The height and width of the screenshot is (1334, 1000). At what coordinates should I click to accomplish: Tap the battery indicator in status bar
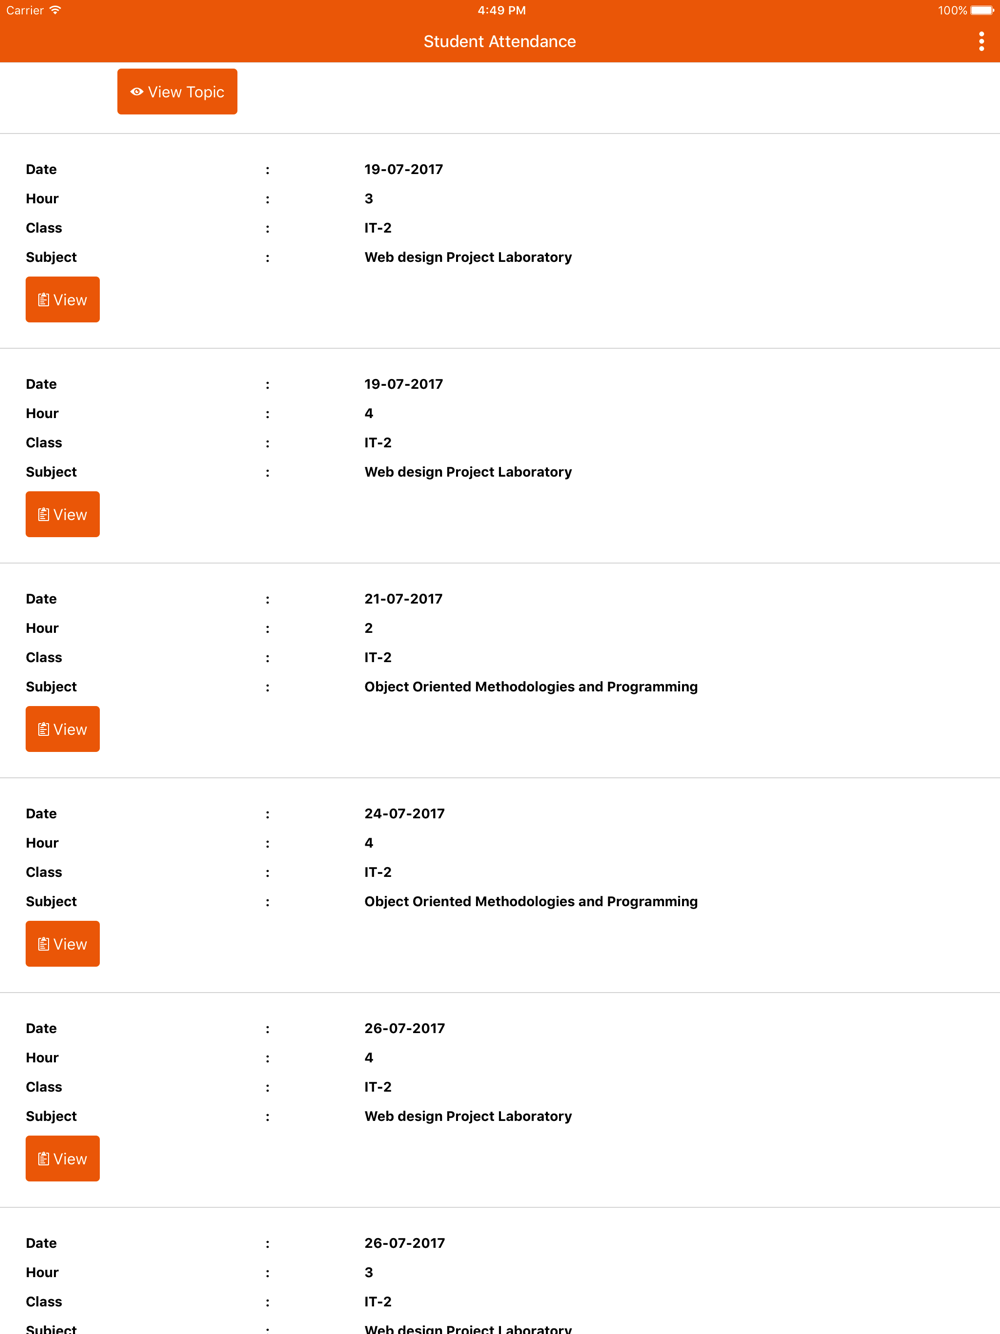pos(982,11)
